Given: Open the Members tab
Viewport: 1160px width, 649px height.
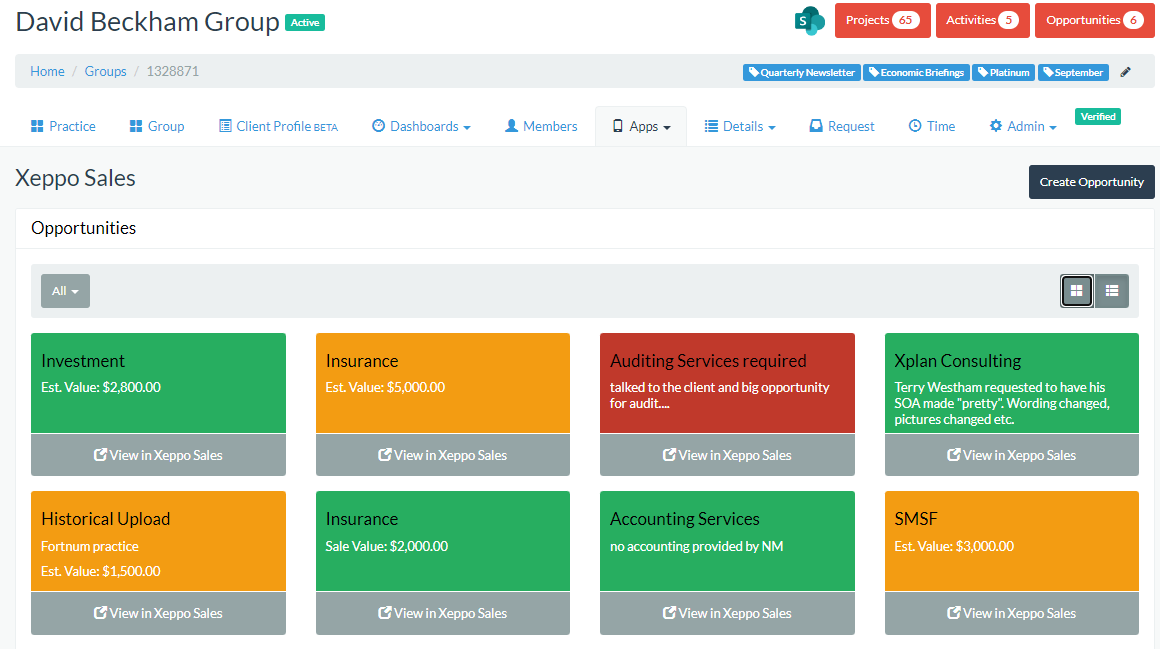Looking at the screenshot, I should [x=541, y=127].
